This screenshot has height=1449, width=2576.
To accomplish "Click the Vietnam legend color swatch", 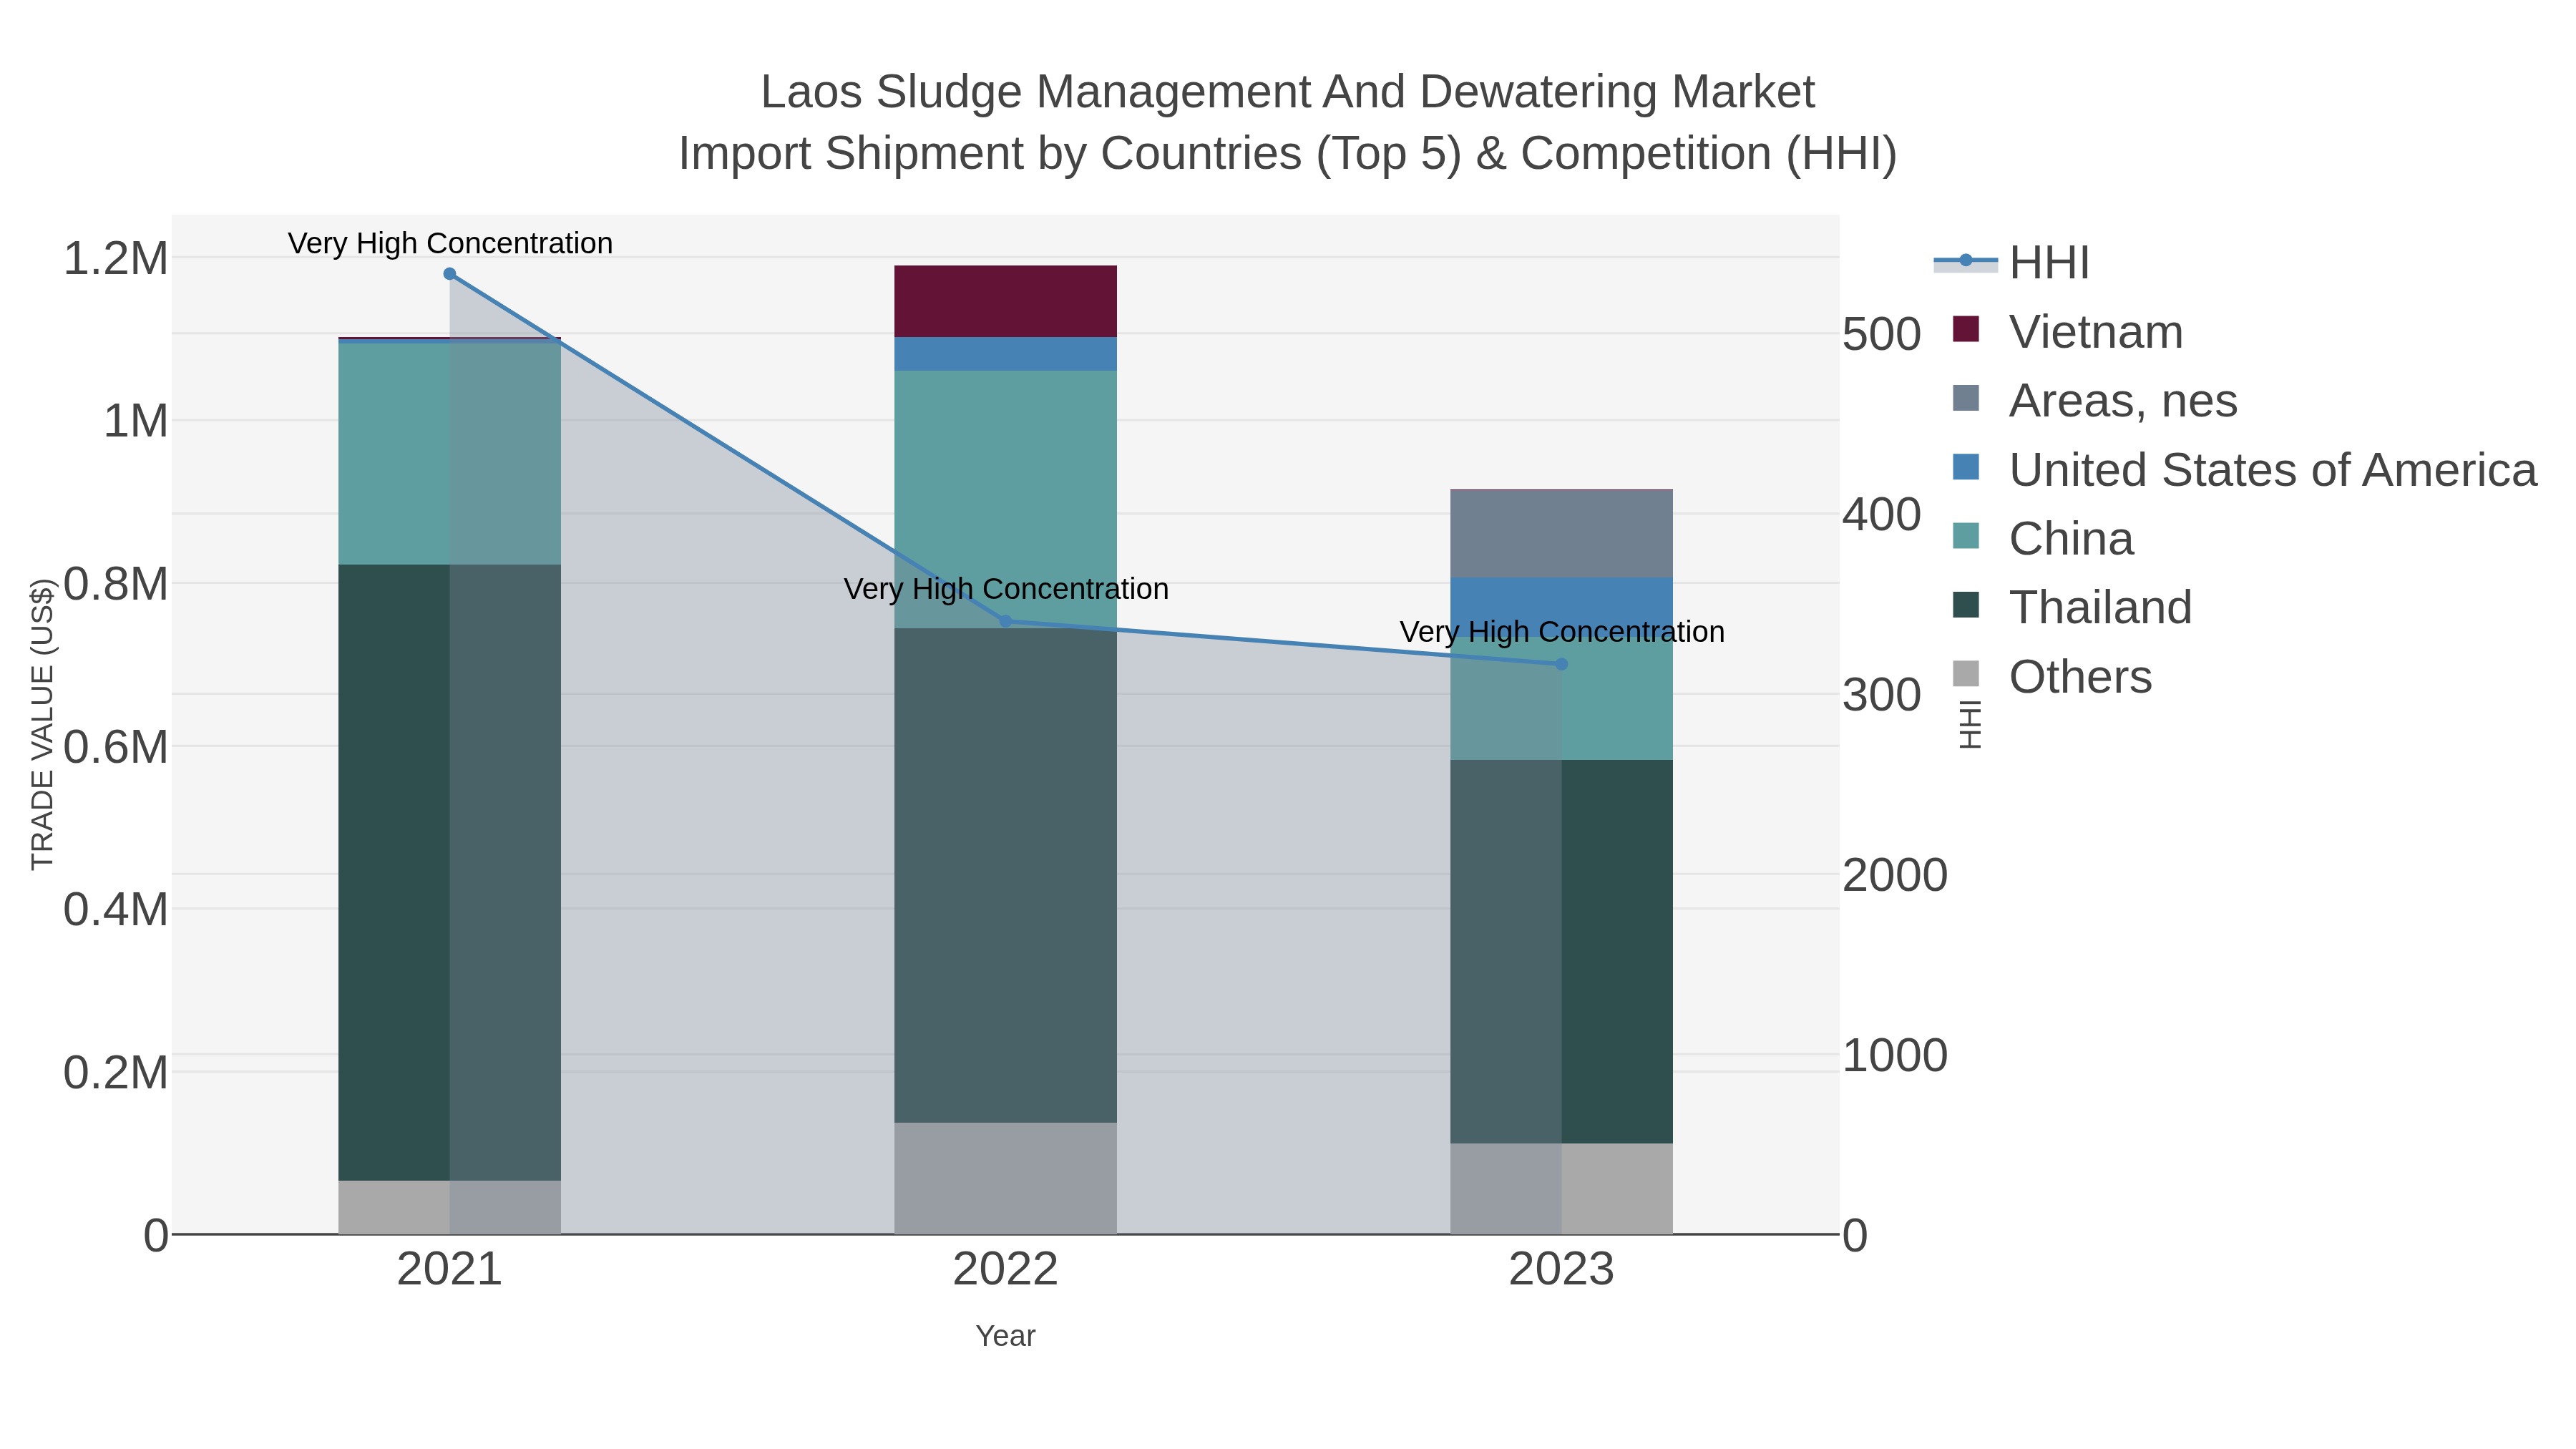I will 1966,329.
